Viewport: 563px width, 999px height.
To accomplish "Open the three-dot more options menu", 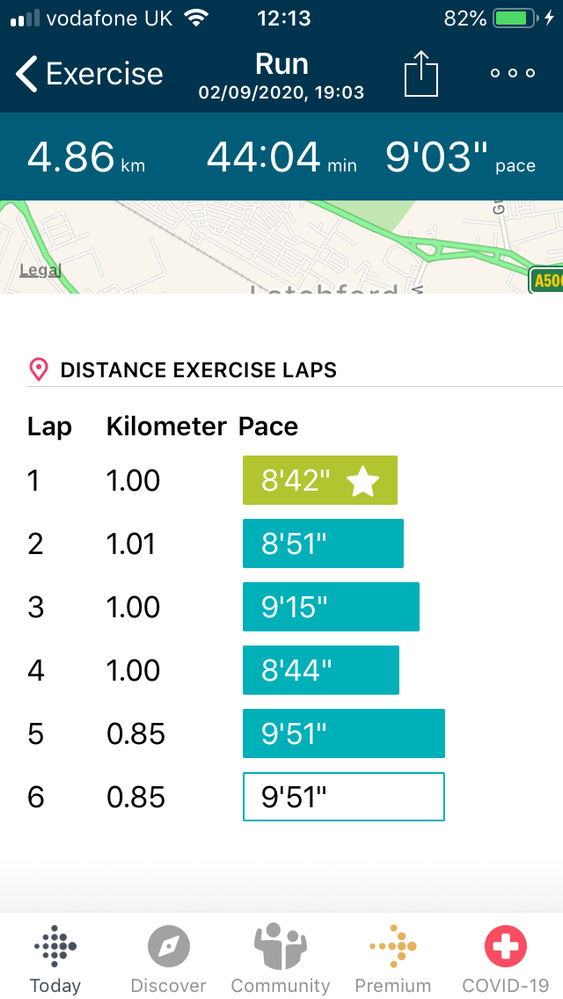I will [x=513, y=73].
